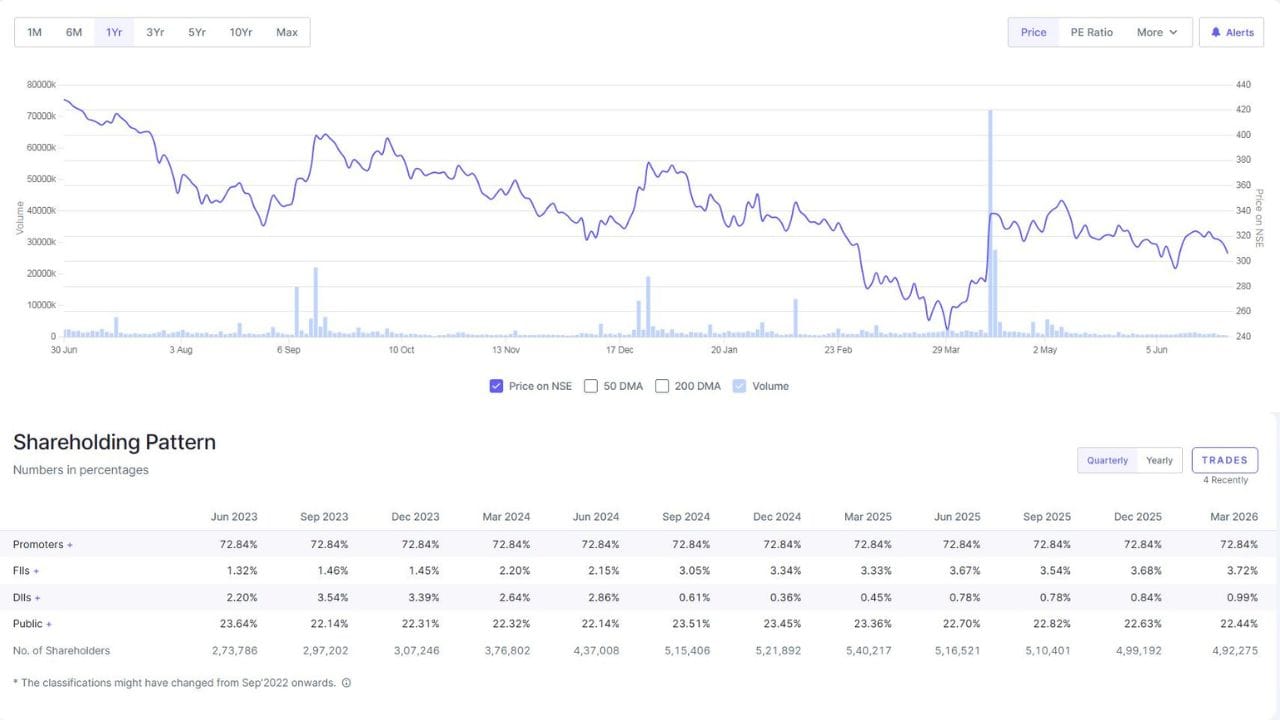Open the More dropdown menu
Viewport: 1280px width, 720px height.
pyautogui.click(x=1157, y=32)
